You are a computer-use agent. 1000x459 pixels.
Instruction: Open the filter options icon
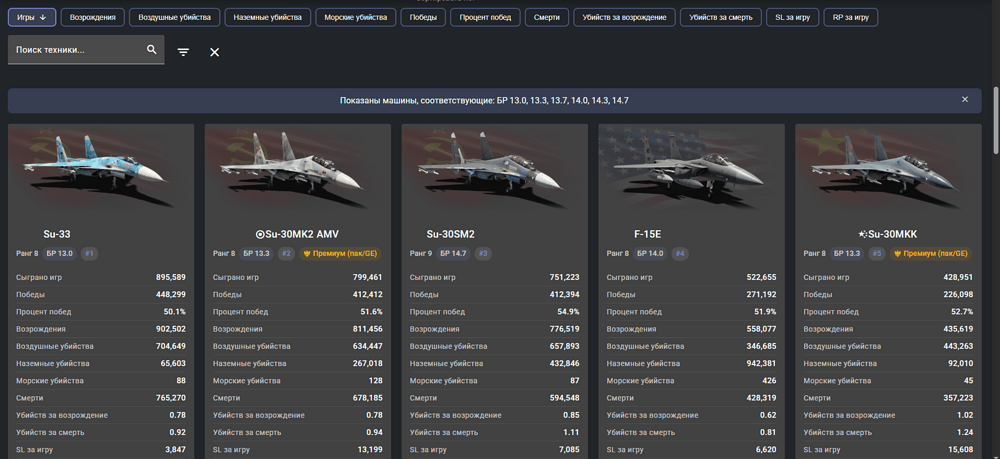coord(183,52)
